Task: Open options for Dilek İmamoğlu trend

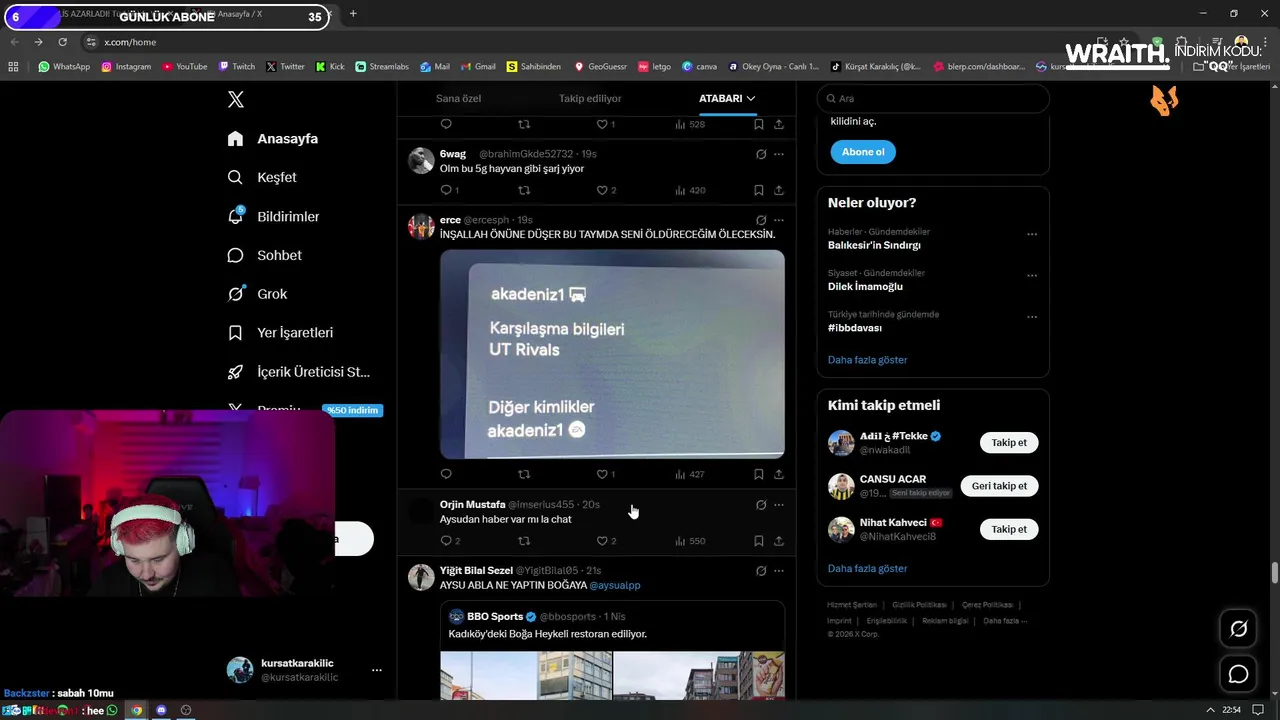Action: pos(1032,275)
